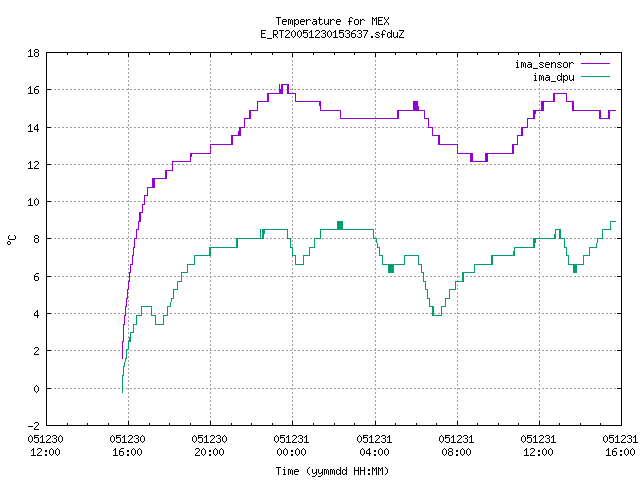Click the x-axis label 051231 00:00
The width and height of the screenshot is (640, 480).
point(291,446)
